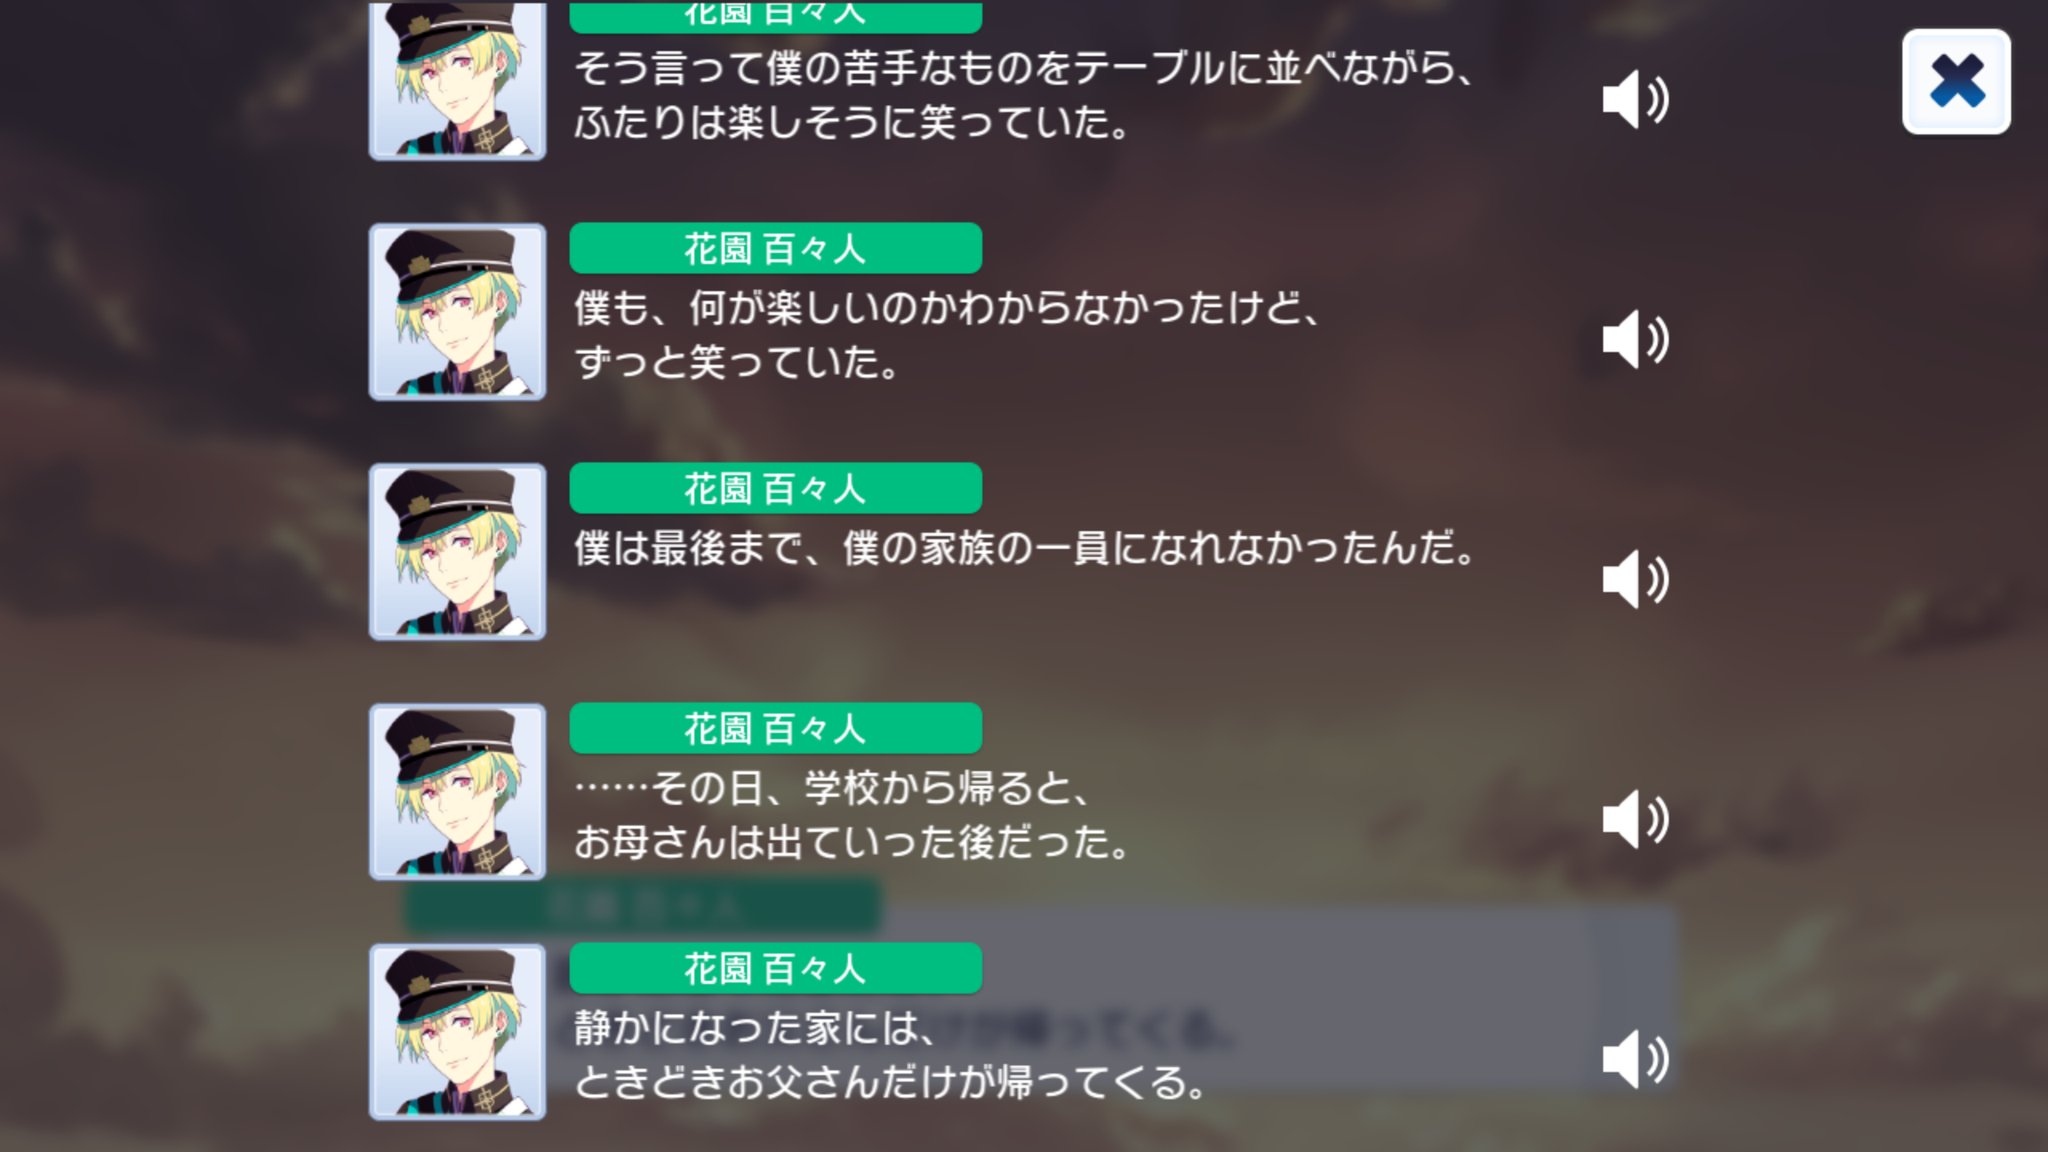The width and height of the screenshot is (2048, 1152).
Task: Play voice for 'ときどきお父さんだけが帰ってくる' line
Action: pos(1635,1059)
